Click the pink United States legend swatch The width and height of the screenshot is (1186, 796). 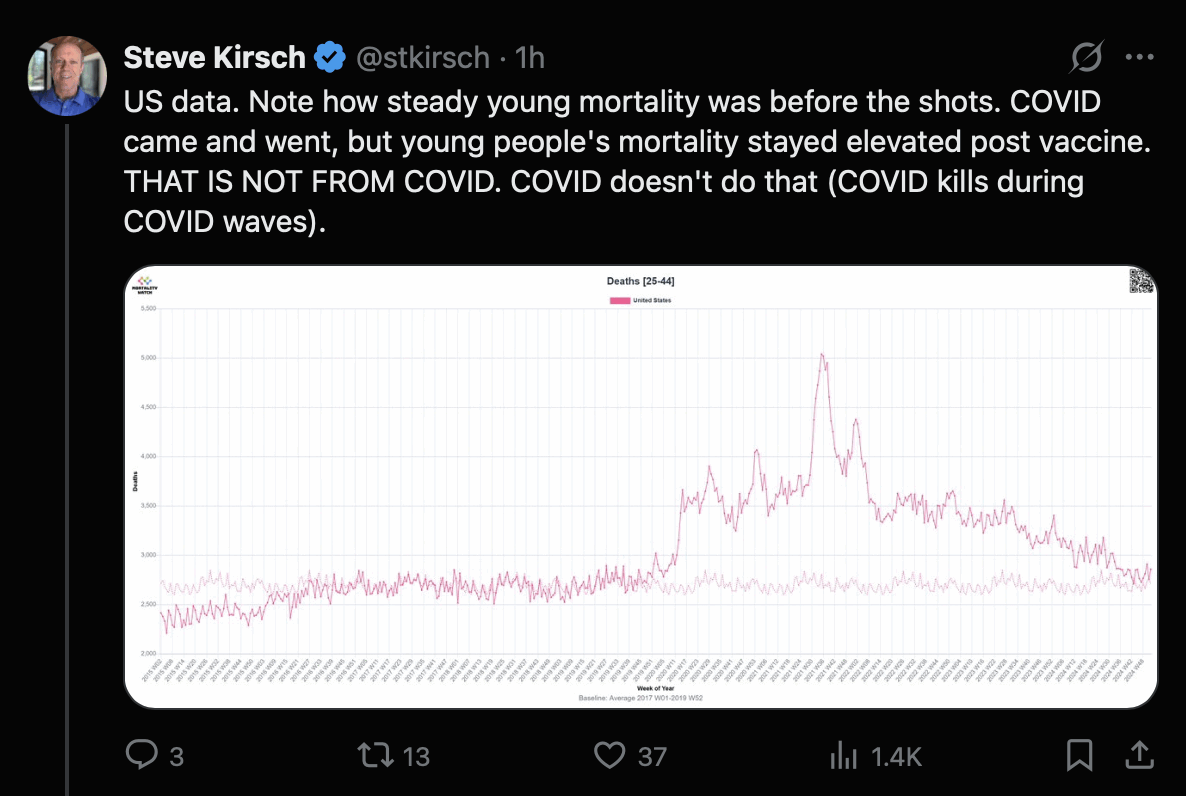[620, 300]
